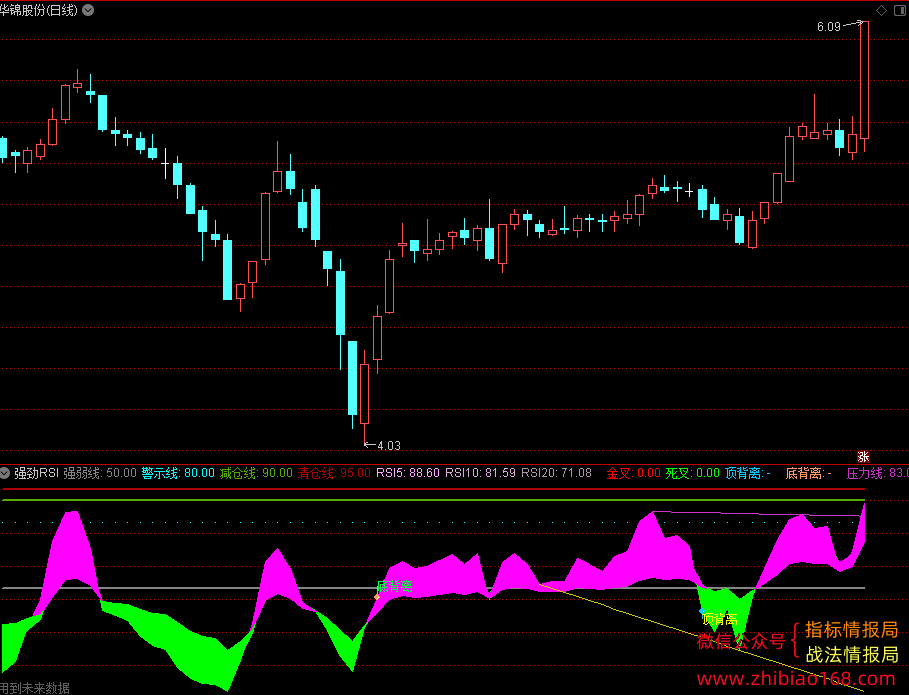This screenshot has width=909, height=695.
Task: Click the orange 底背离 header readout
Action: 809,473
